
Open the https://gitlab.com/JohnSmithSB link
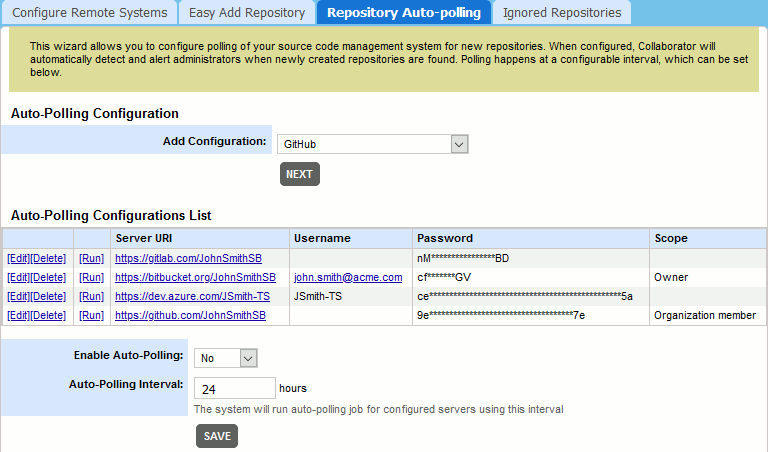pyautogui.click(x=190, y=258)
